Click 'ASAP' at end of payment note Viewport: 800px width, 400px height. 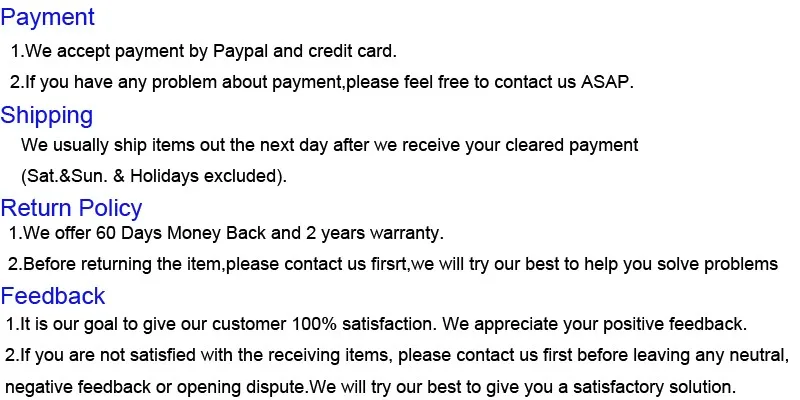coord(604,82)
